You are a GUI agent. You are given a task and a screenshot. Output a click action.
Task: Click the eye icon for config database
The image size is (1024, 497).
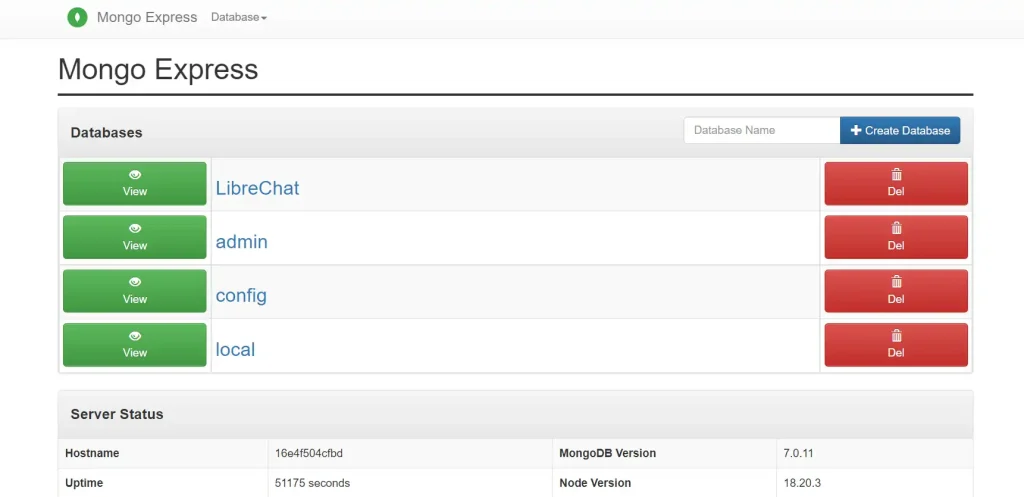click(x=135, y=283)
